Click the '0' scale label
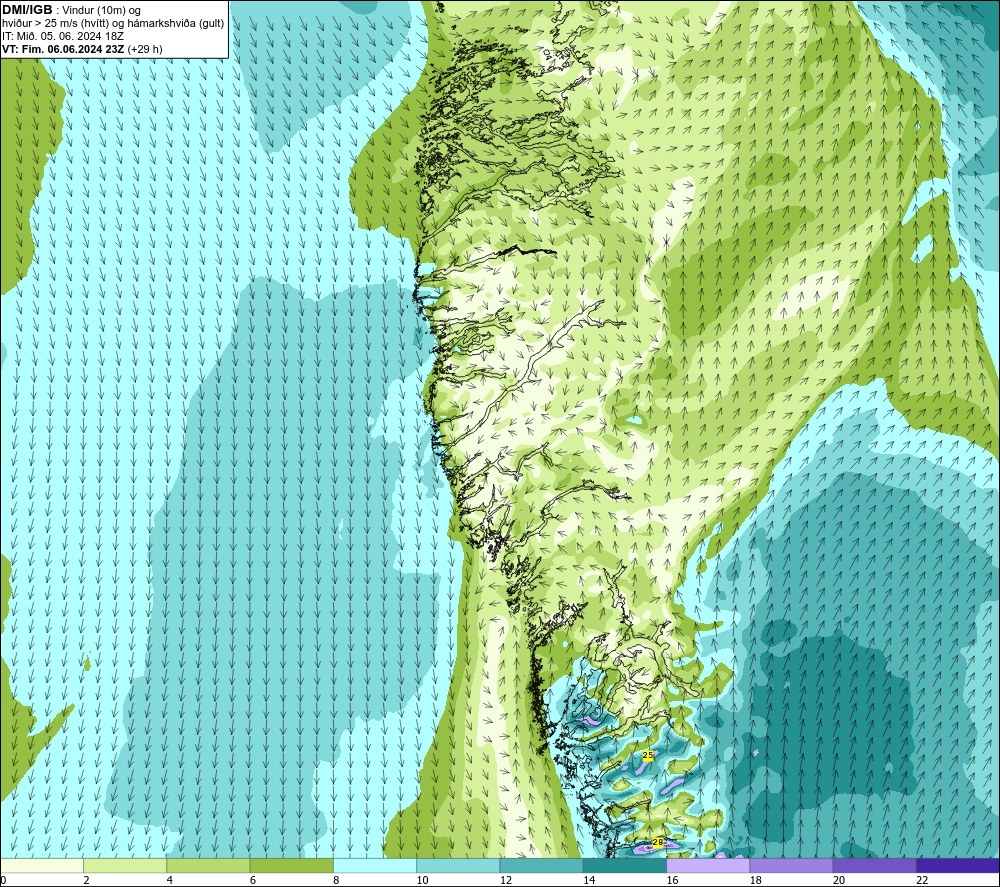 click(3, 880)
